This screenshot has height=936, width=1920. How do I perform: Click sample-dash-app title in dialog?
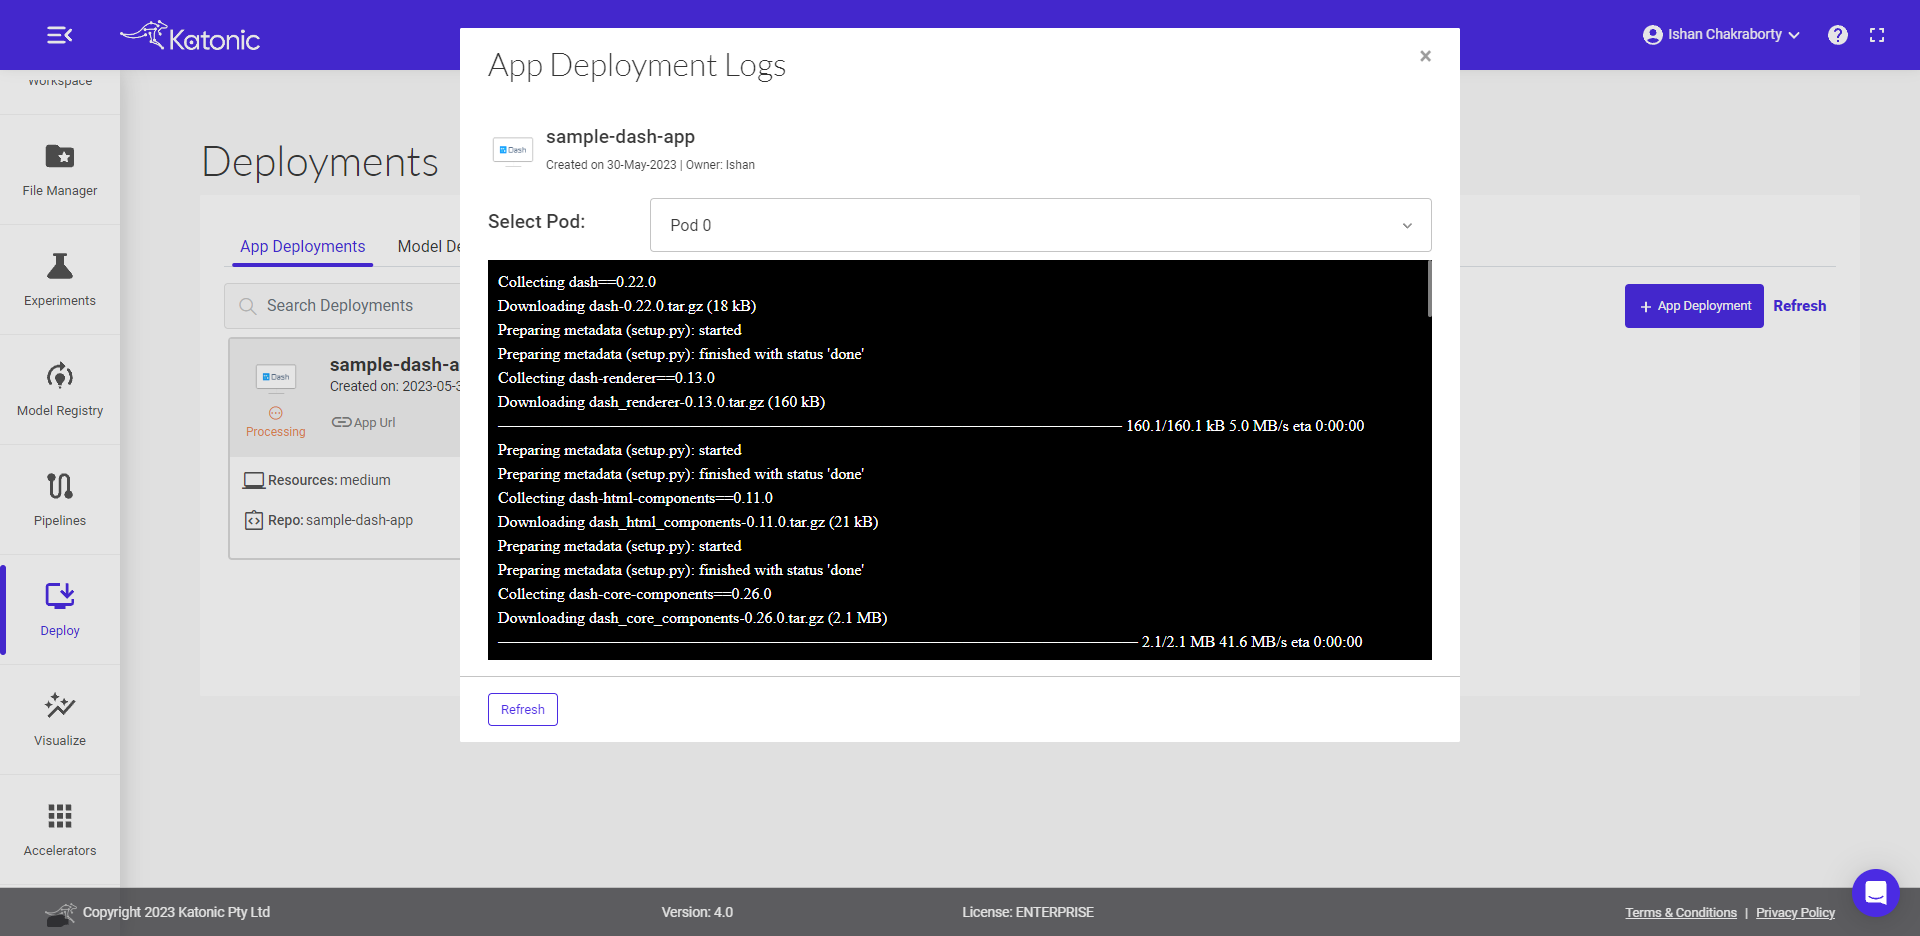tap(620, 137)
